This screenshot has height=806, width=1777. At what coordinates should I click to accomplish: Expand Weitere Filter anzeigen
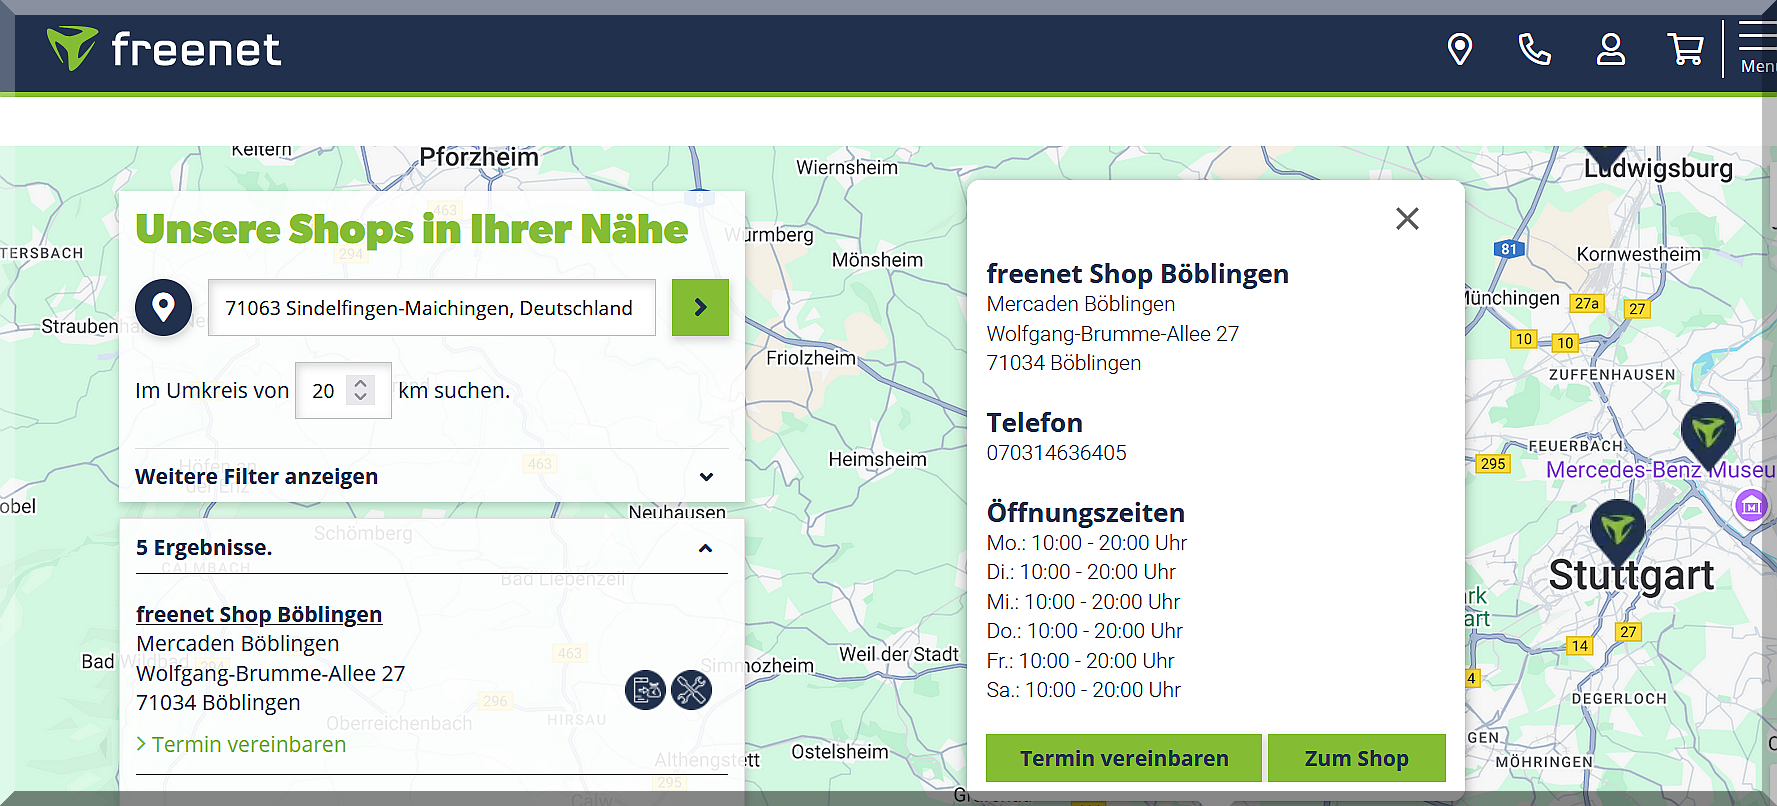click(425, 476)
